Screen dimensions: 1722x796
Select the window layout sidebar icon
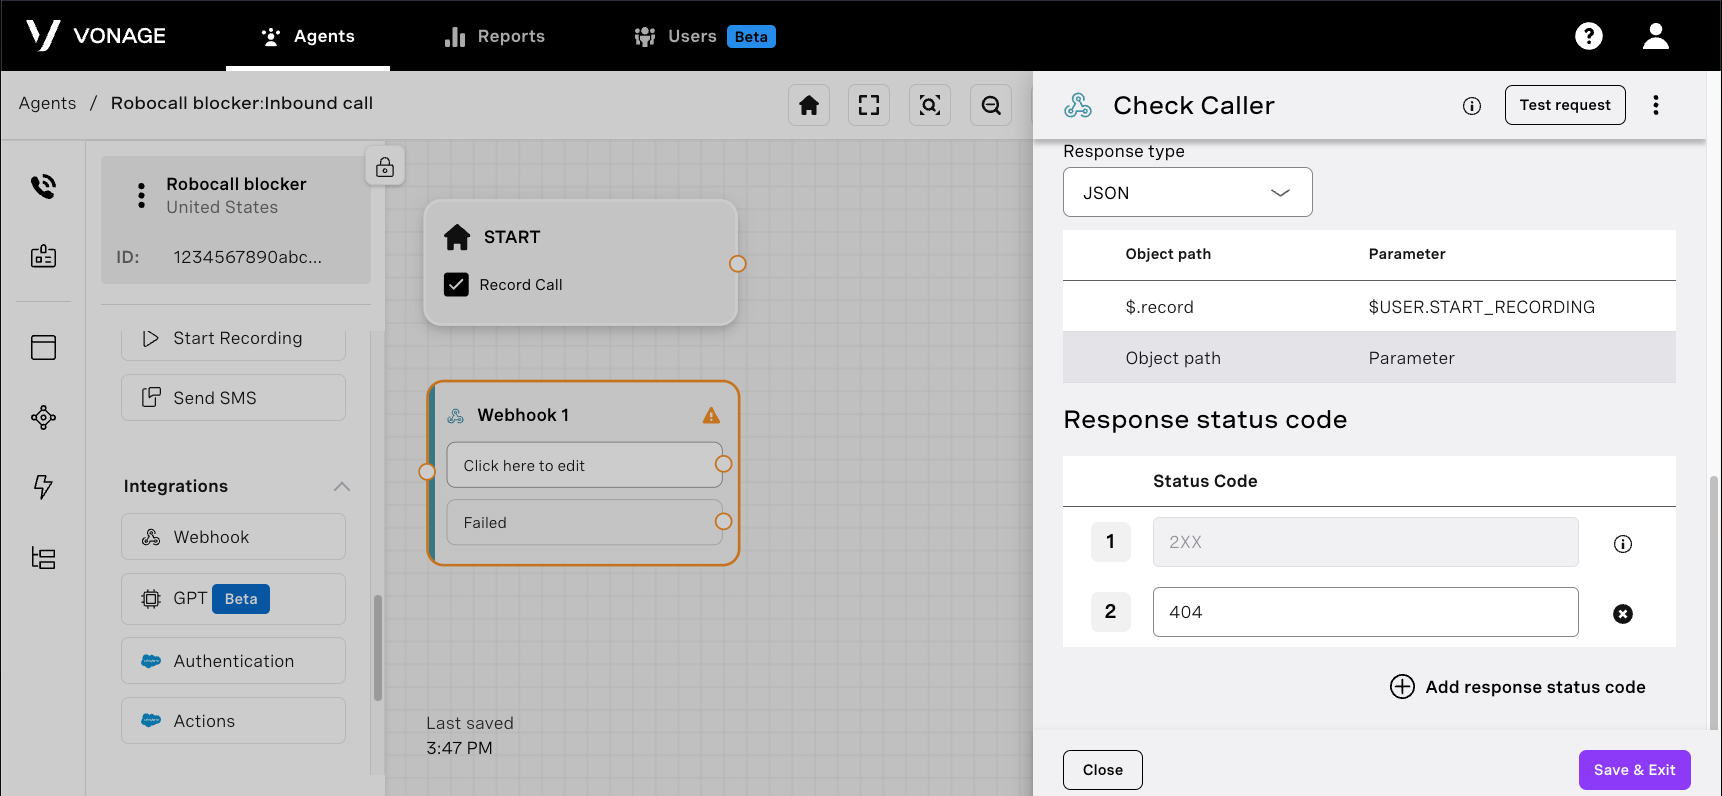[x=43, y=347]
